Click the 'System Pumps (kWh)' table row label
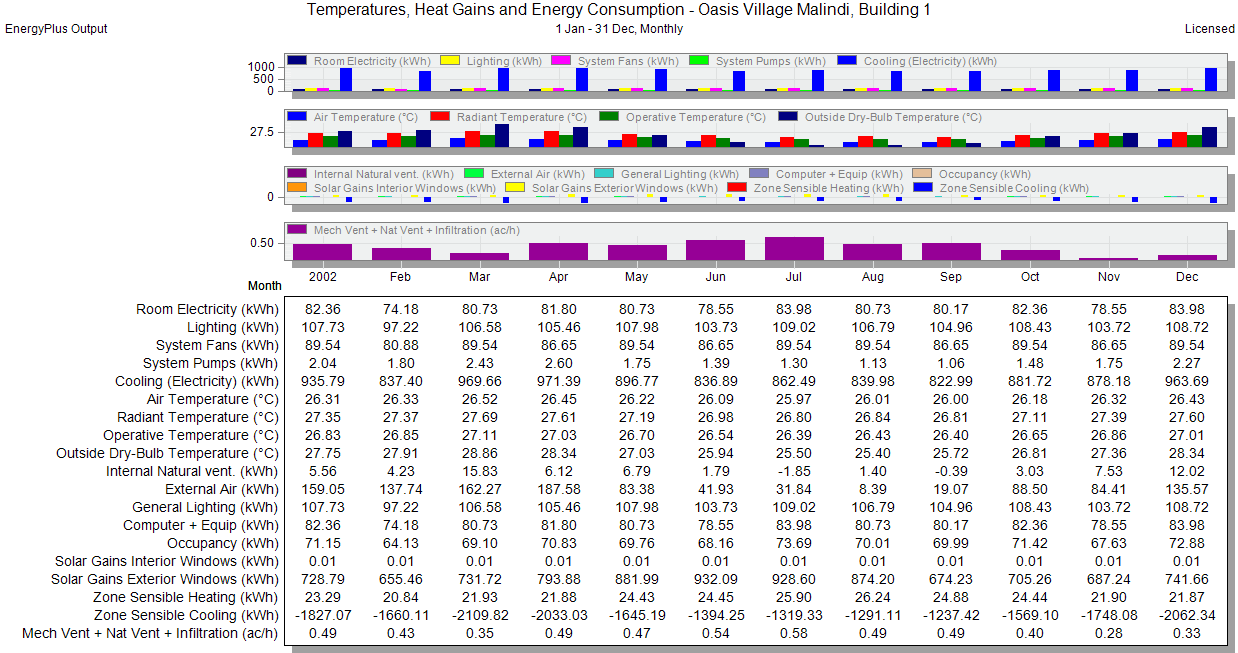Image resolution: width=1238 pixels, height=653 pixels. (x=211, y=364)
